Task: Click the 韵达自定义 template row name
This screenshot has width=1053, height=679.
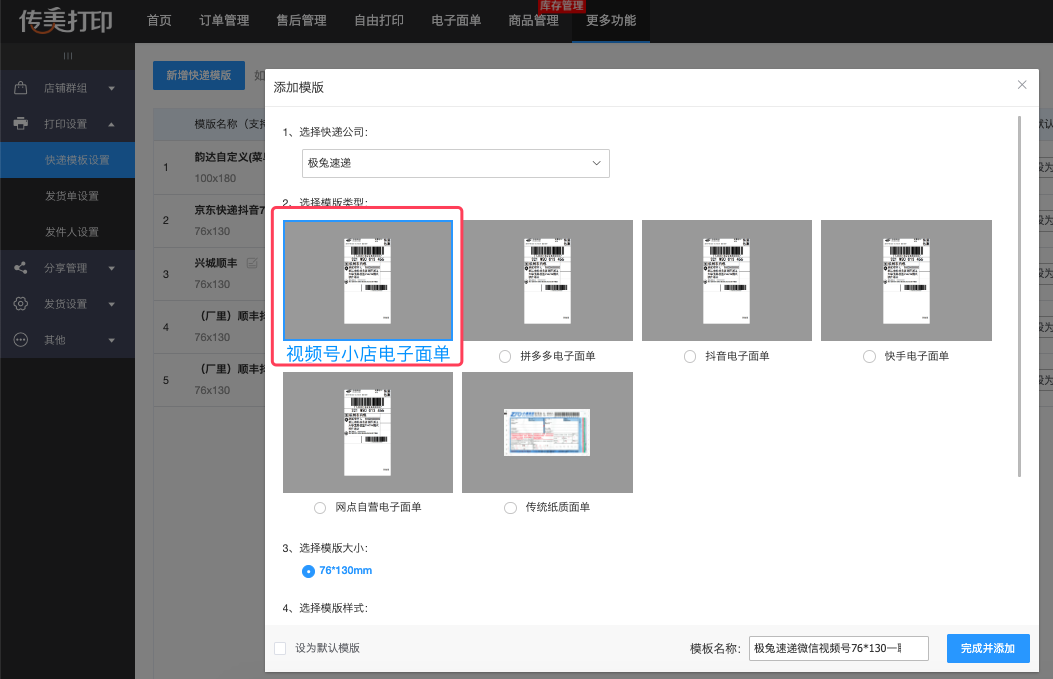Action: (230, 157)
